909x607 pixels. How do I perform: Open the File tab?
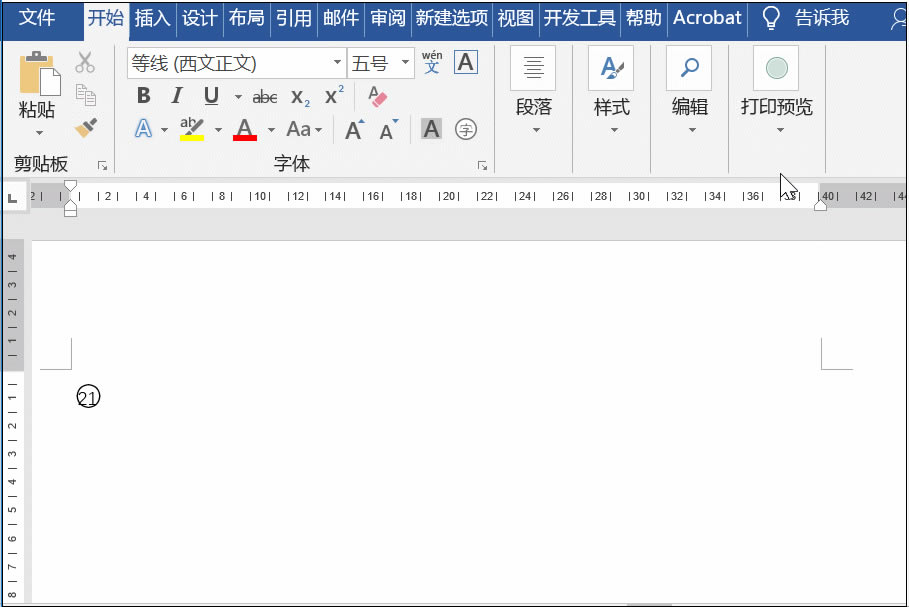coord(37,18)
